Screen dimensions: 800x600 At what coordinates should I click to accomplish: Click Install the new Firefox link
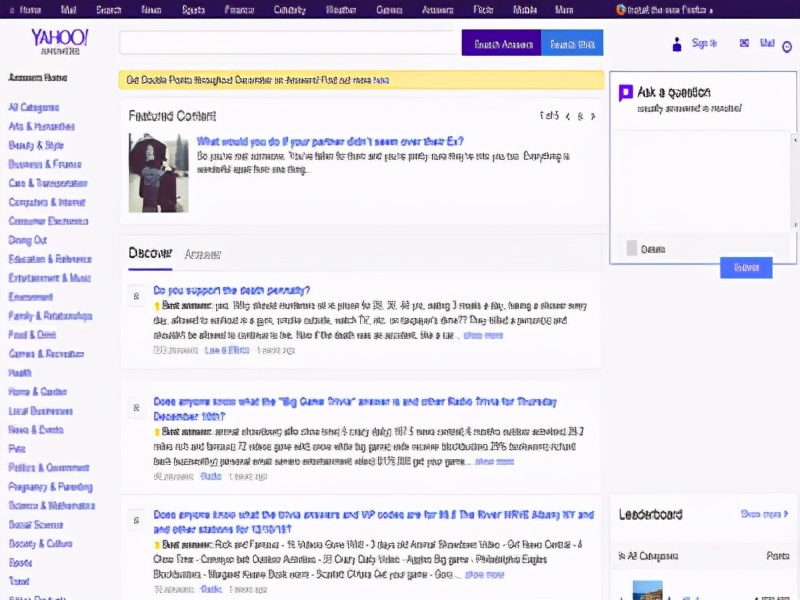pyautogui.click(x=669, y=10)
